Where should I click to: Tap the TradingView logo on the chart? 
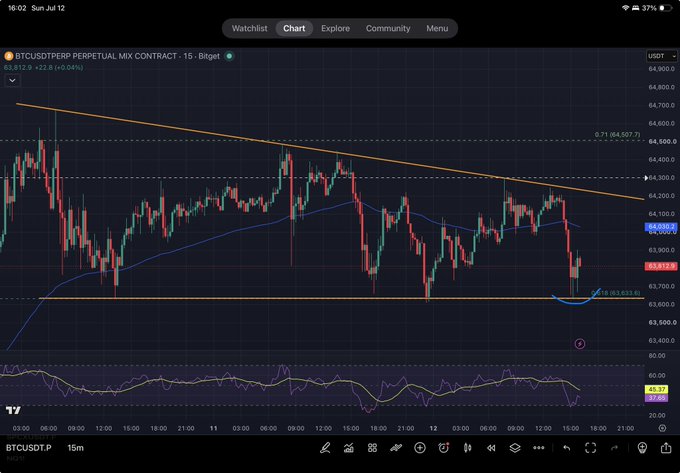coord(13,410)
